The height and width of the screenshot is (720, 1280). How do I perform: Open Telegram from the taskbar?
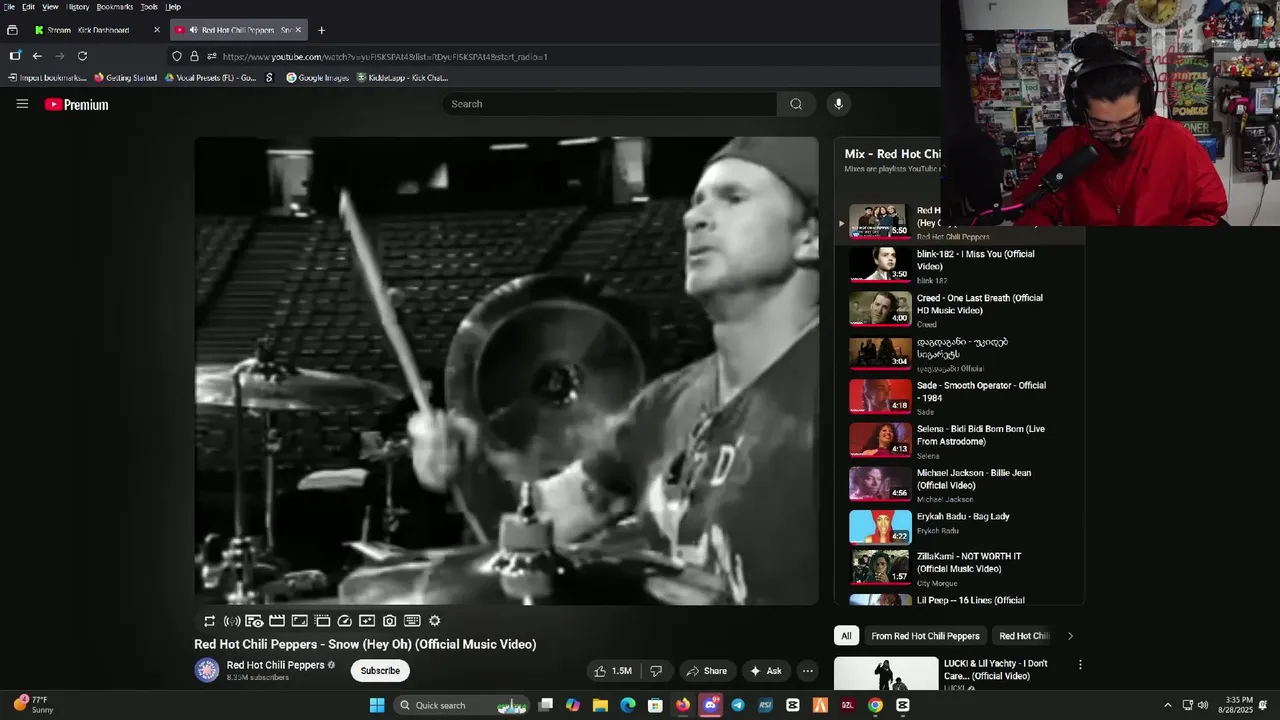tap(737, 705)
